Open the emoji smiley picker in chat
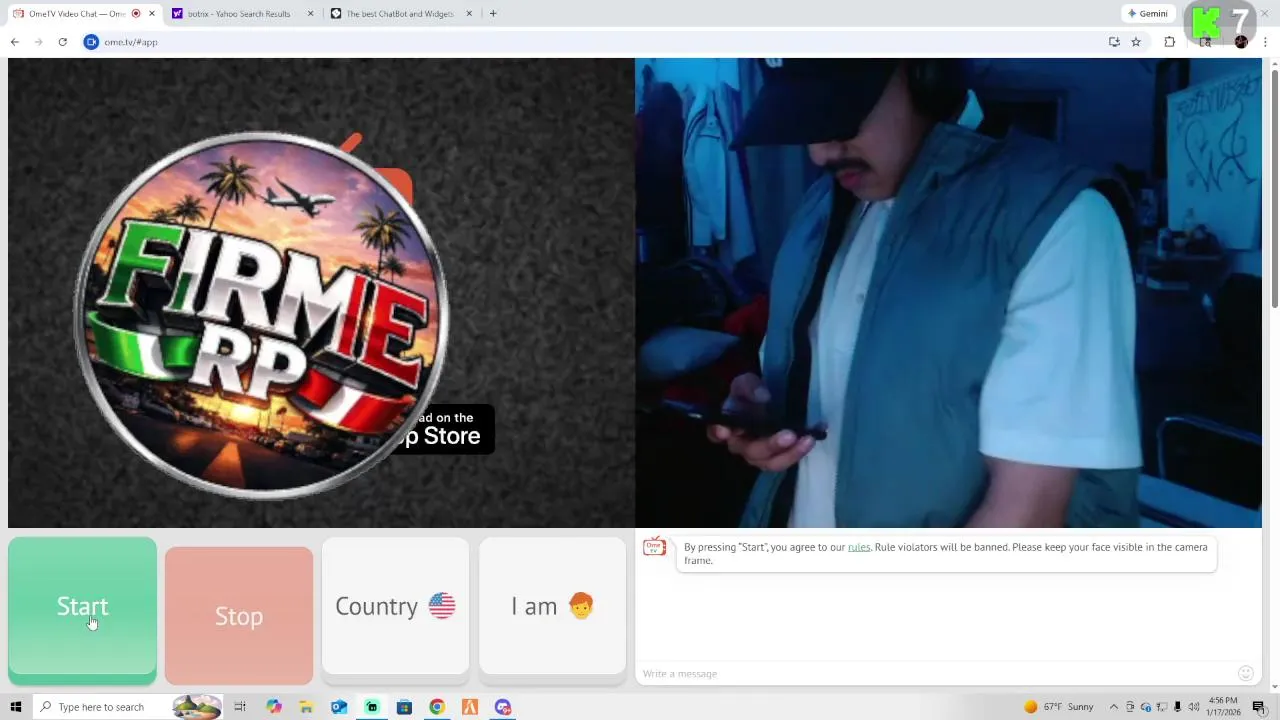 click(x=1246, y=673)
